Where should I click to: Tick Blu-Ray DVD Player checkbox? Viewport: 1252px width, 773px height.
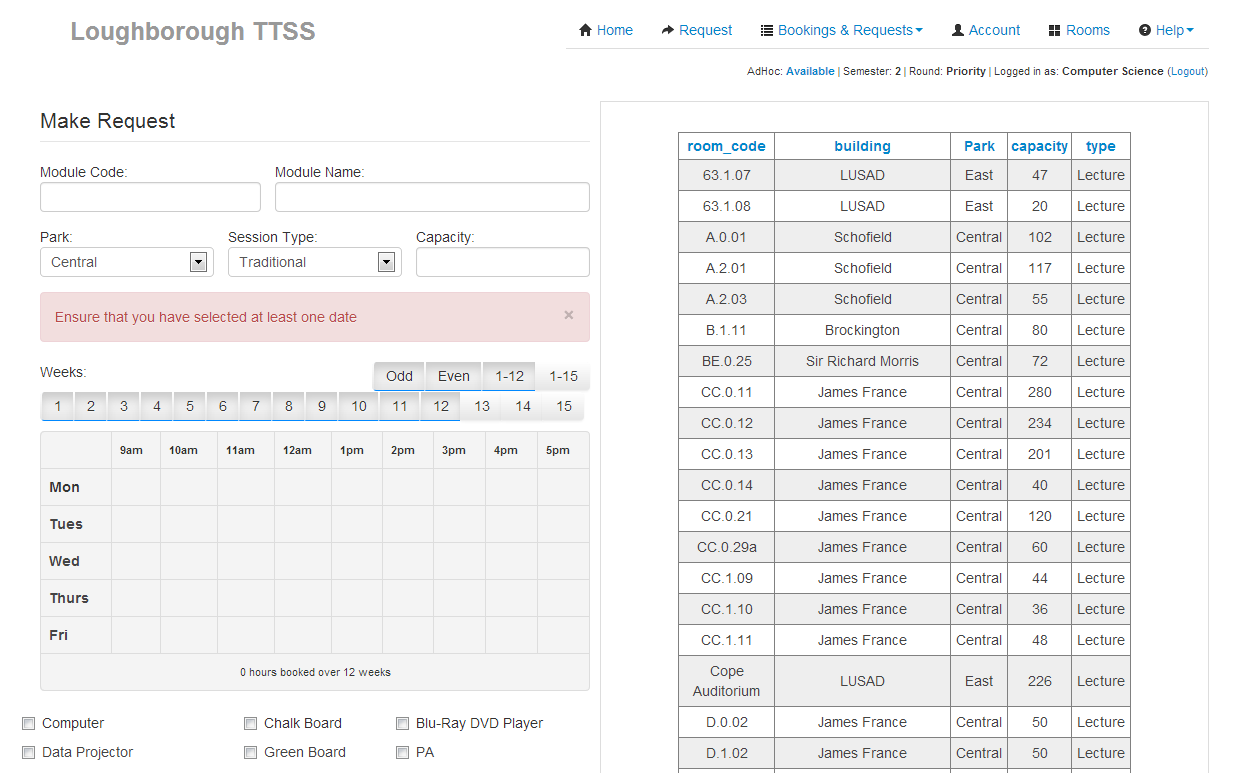tap(403, 724)
